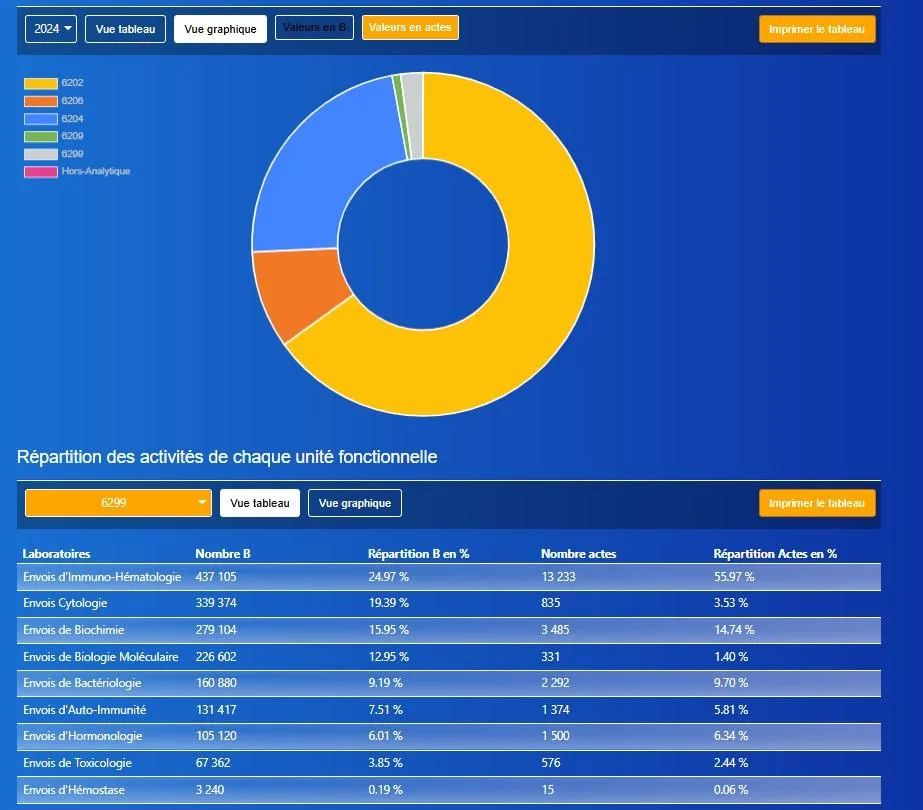The width and height of the screenshot is (923, 810).
Task: Click Répartition B en % header
Action: point(419,553)
